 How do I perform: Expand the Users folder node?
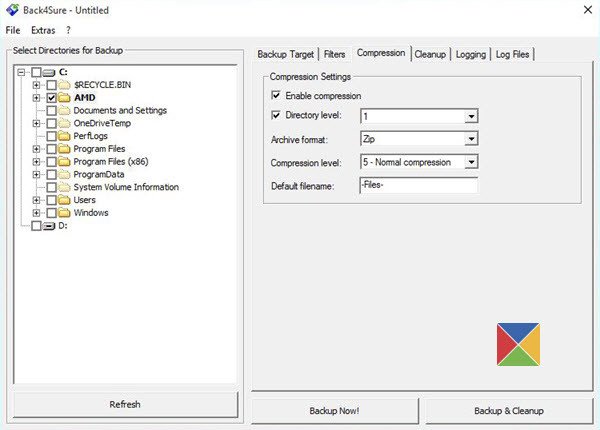point(36,200)
